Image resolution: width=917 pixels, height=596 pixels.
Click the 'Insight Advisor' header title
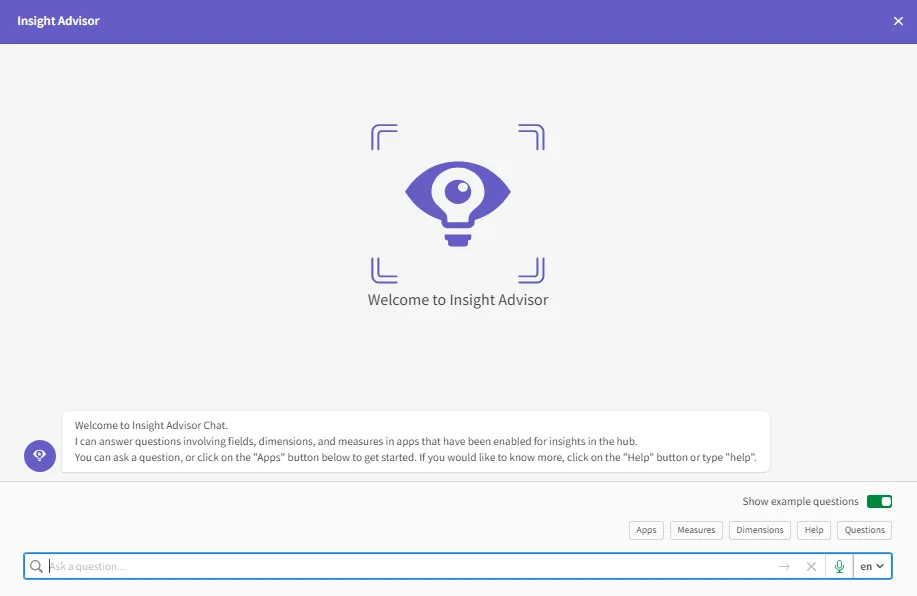coord(58,21)
